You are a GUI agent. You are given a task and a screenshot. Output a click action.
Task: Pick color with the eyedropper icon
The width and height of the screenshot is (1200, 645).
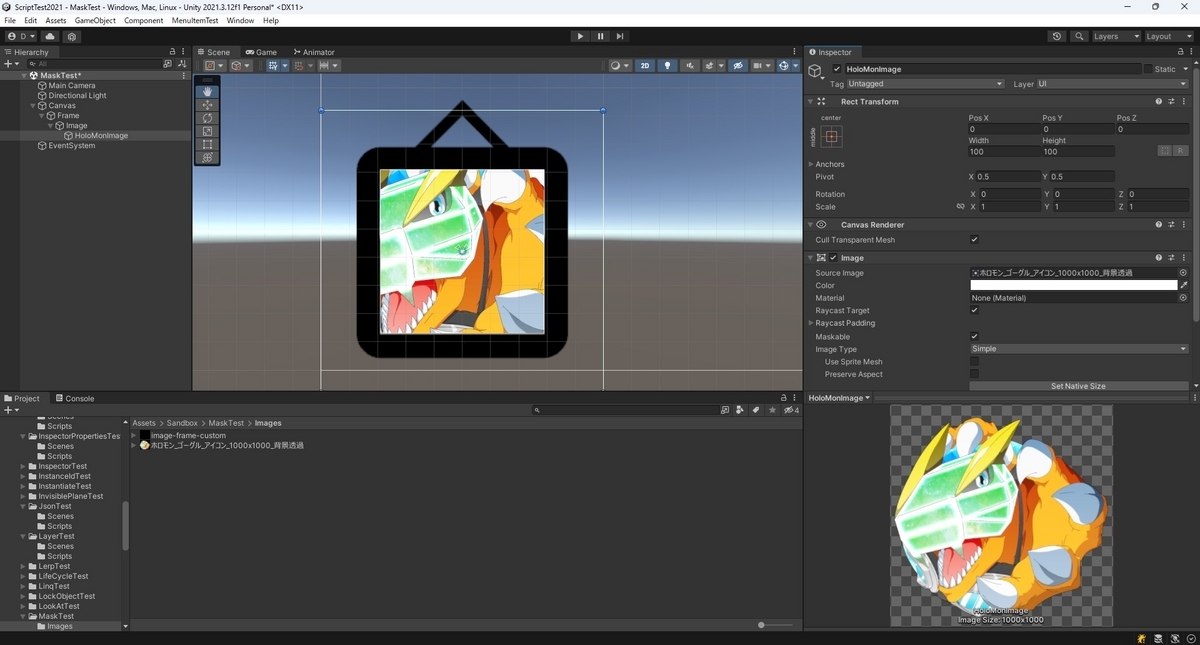pyautogui.click(x=1184, y=285)
